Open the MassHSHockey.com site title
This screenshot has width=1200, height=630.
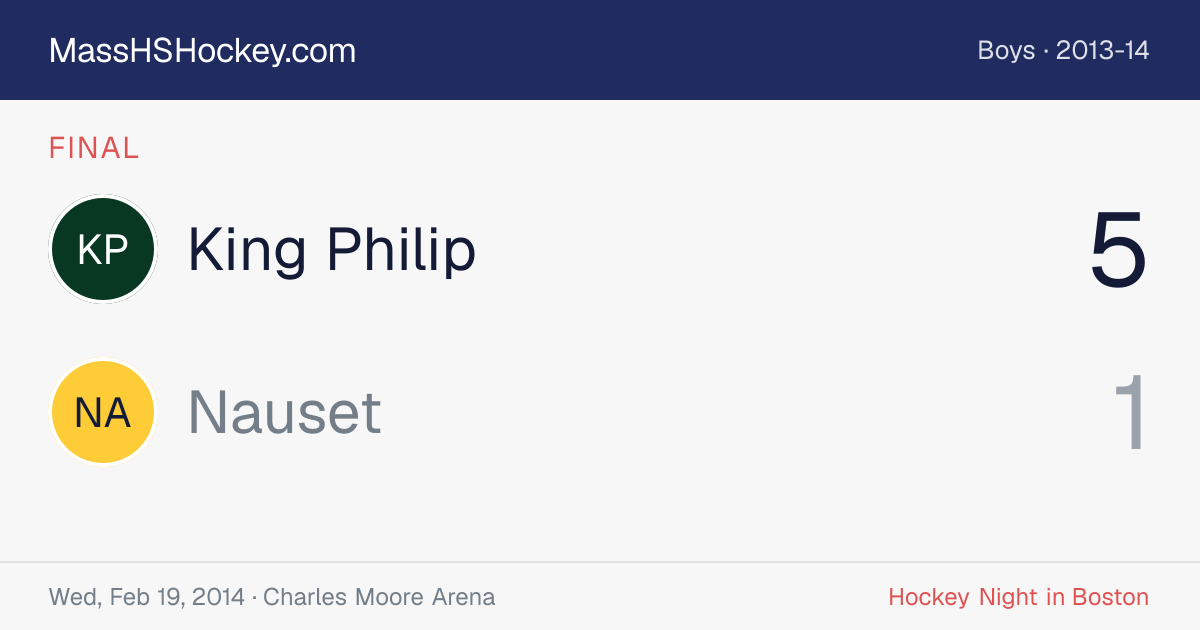(202, 51)
